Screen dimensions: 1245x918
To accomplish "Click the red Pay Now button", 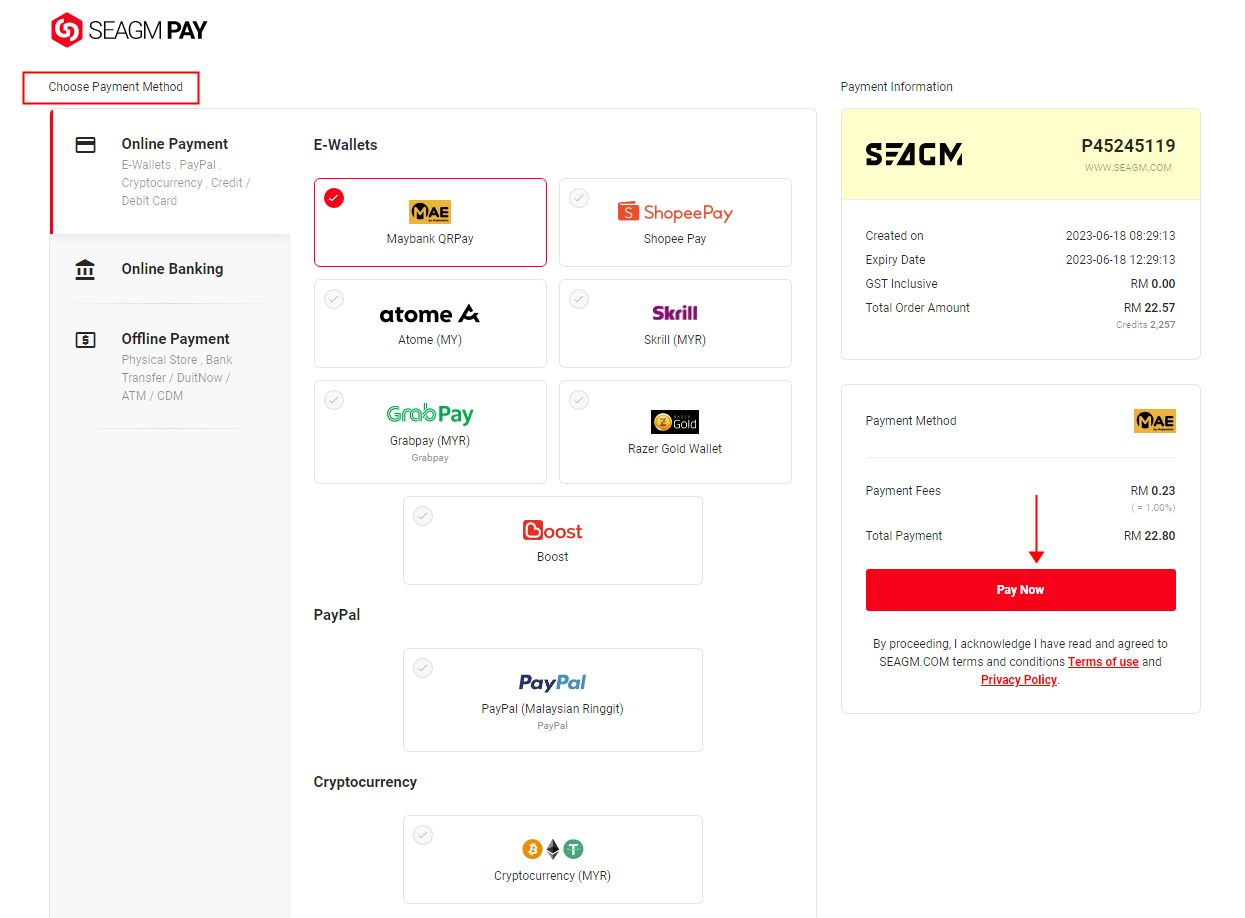I will tap(1020, 590).
